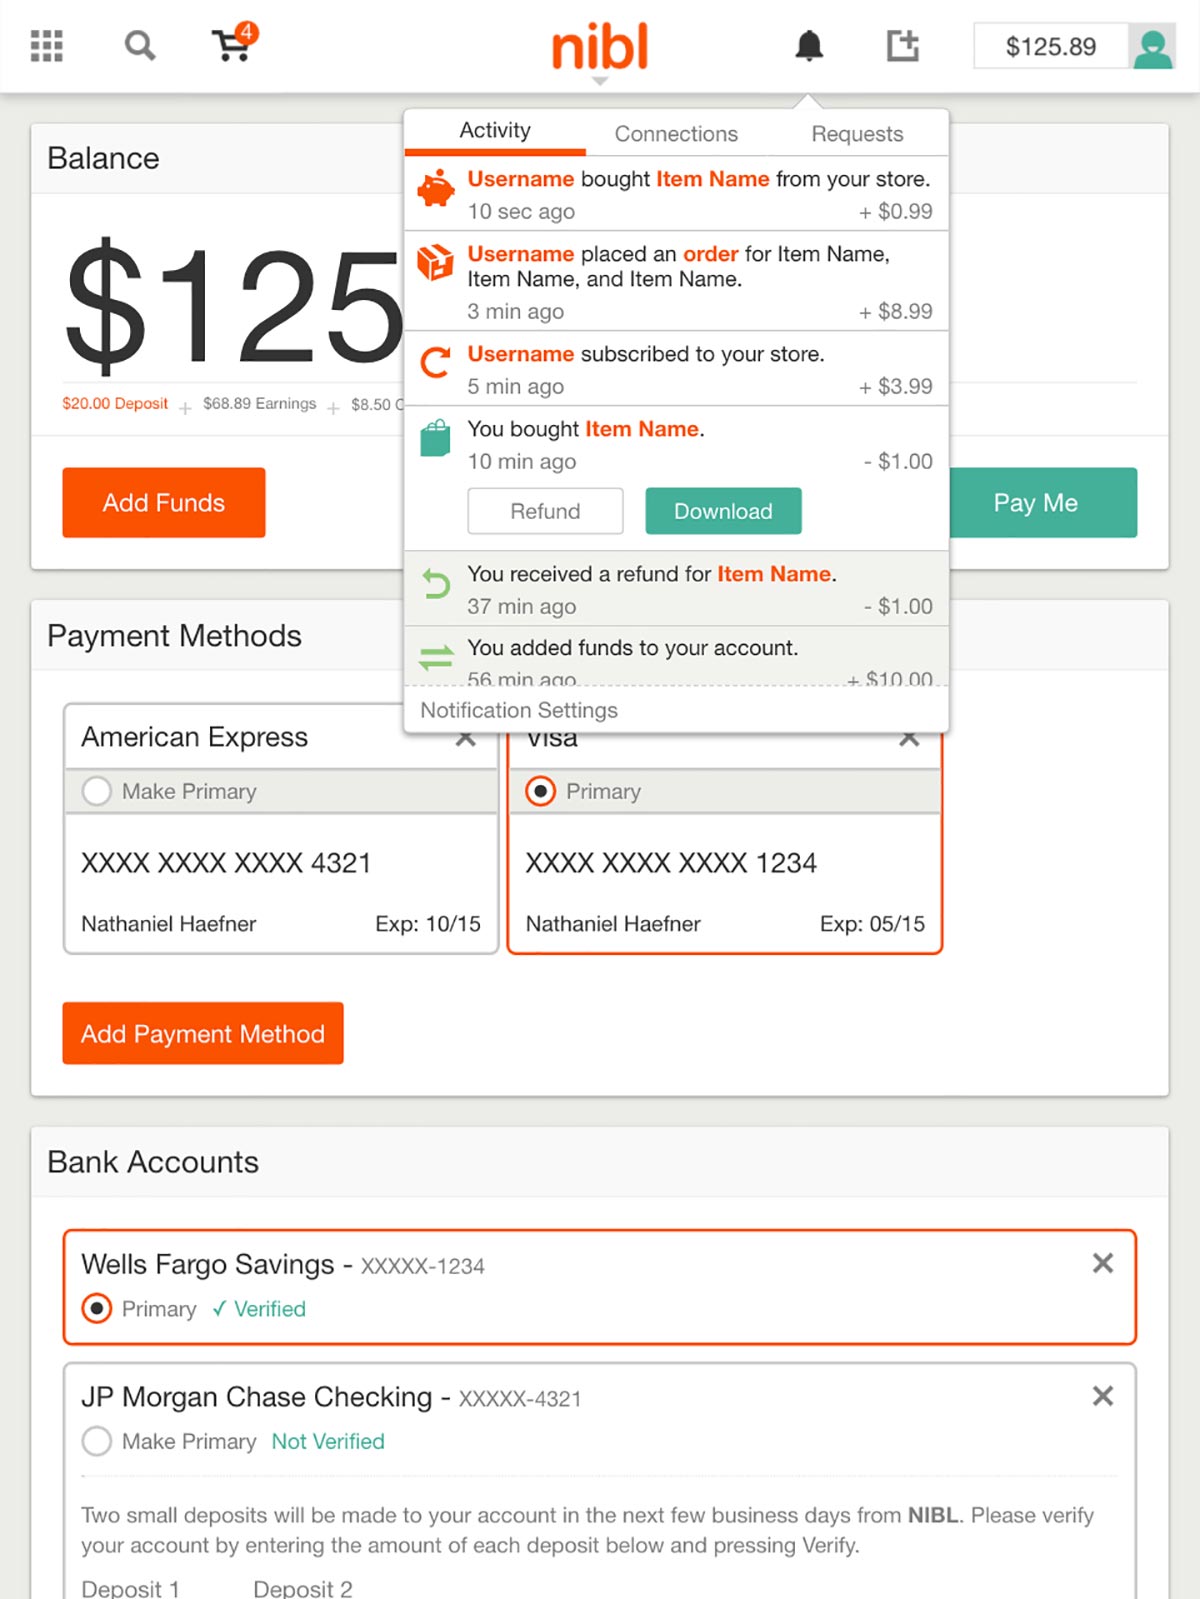Select Make Primary for American Express card
Screen dimensions: 1200x1599
(x=97, y=791)
